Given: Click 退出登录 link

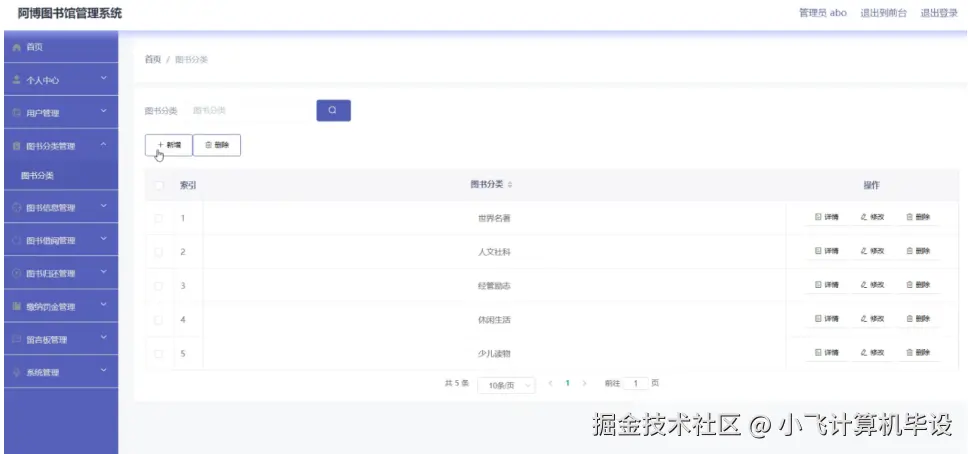Looking at the screenshot, I should (939, 13).
